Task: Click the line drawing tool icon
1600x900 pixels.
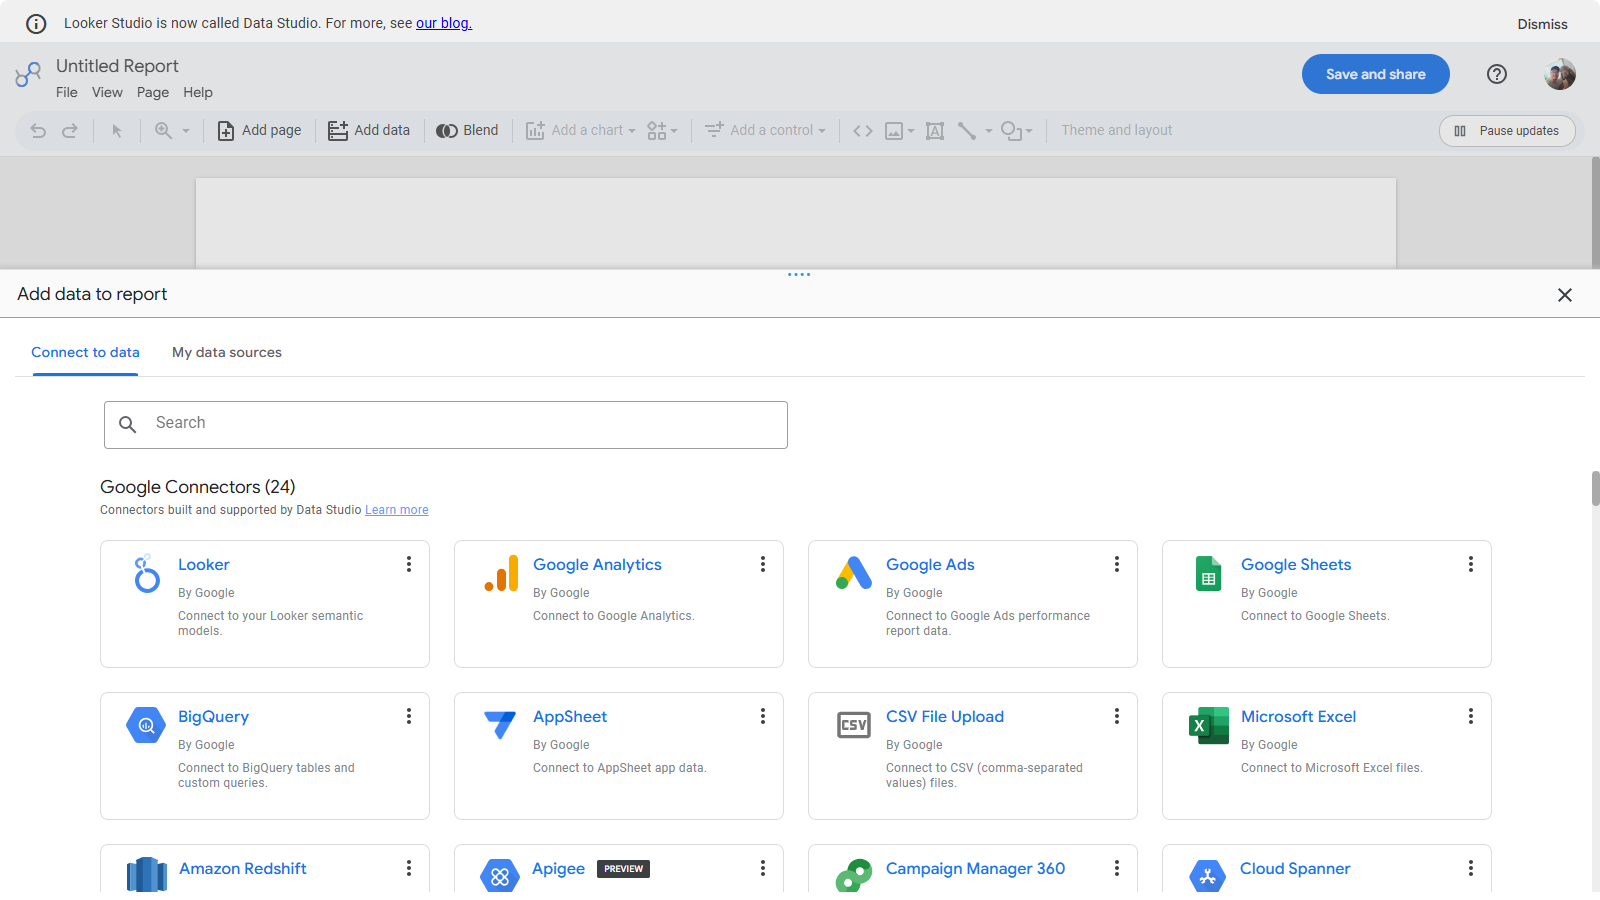Action: [x=967, y=131]
